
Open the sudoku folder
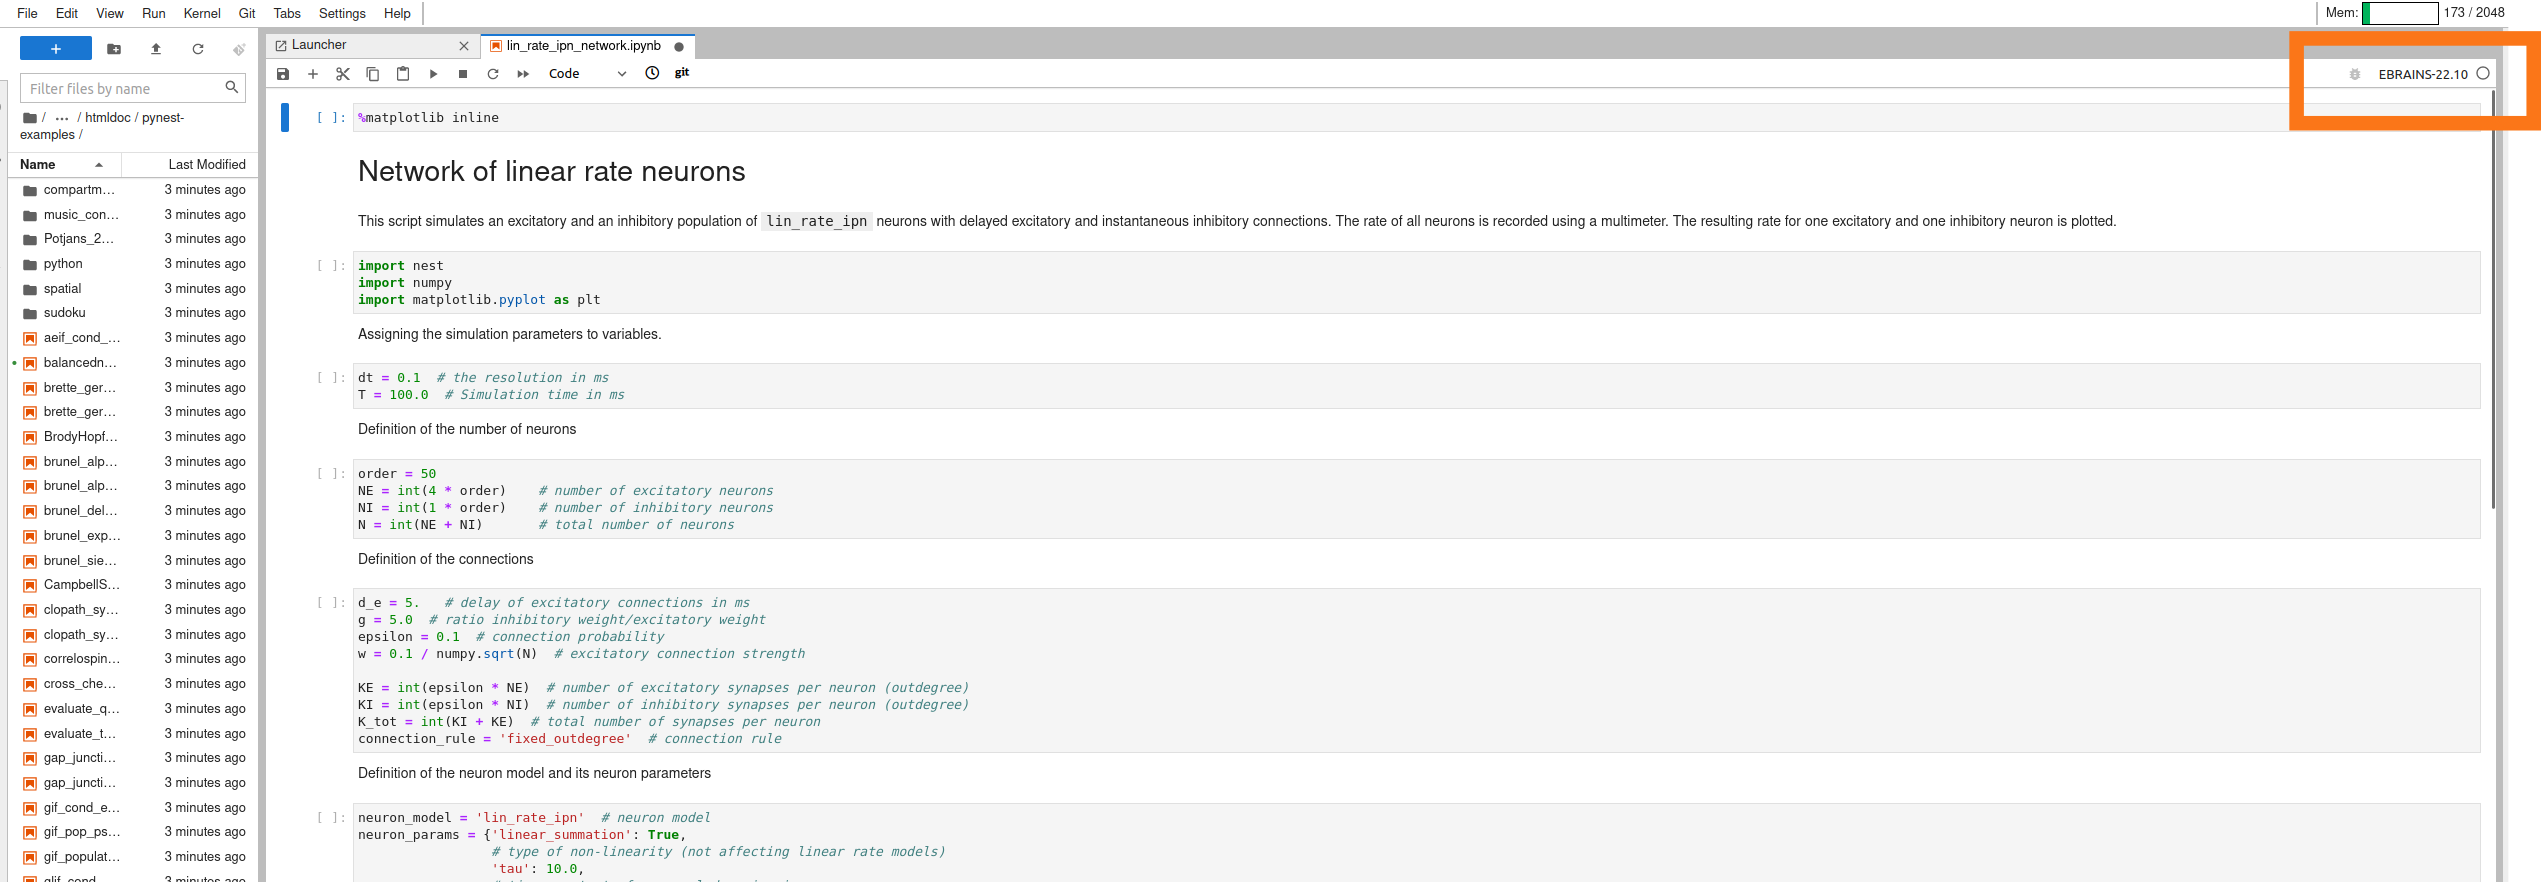pos(132,313)
